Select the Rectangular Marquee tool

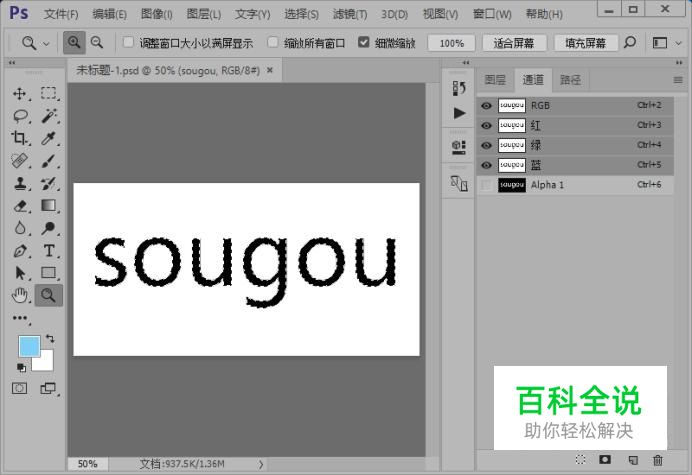(x=48, y=93)
